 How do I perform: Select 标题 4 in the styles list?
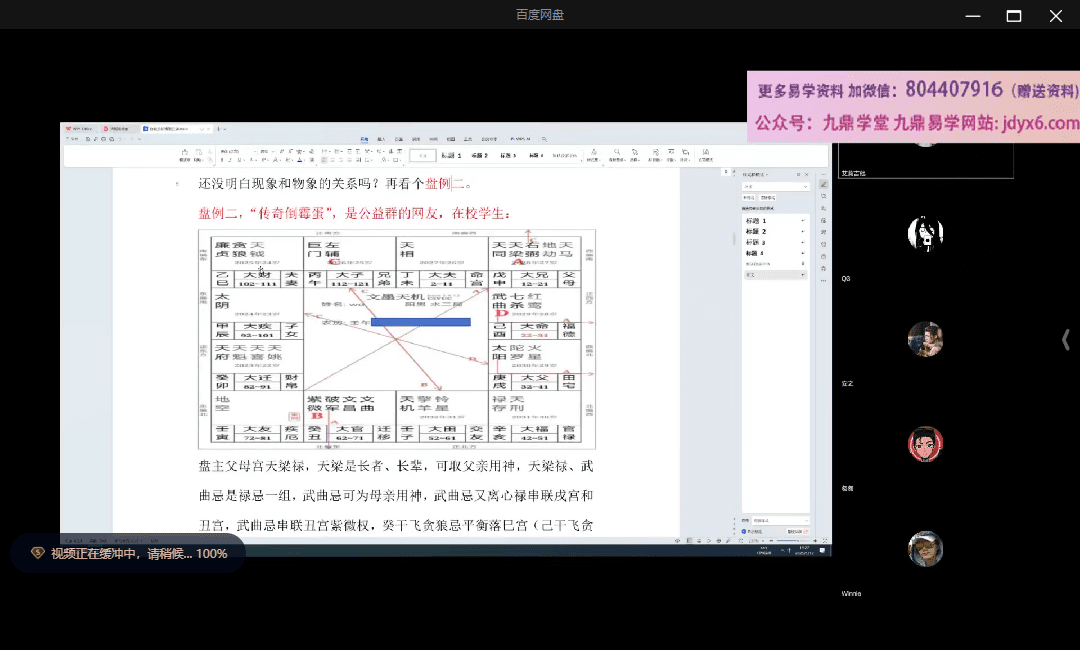coord(752,253)
